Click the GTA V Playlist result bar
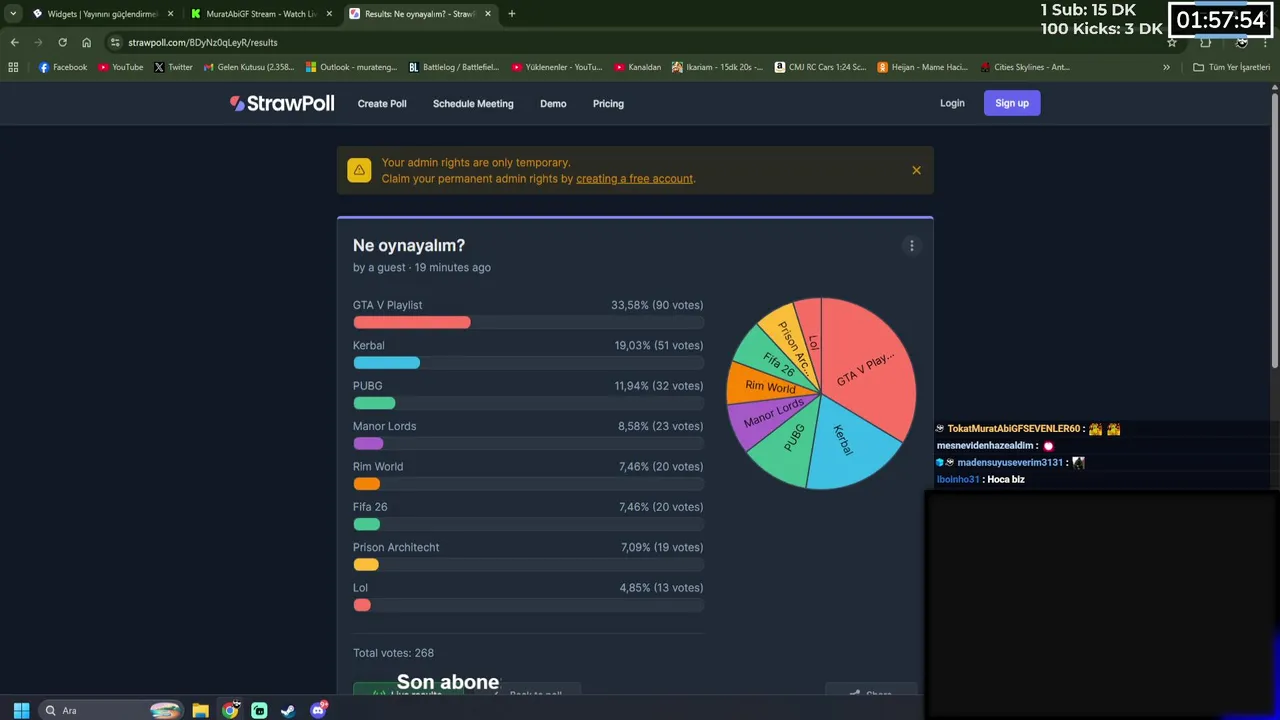 click(x=411, y=322)
